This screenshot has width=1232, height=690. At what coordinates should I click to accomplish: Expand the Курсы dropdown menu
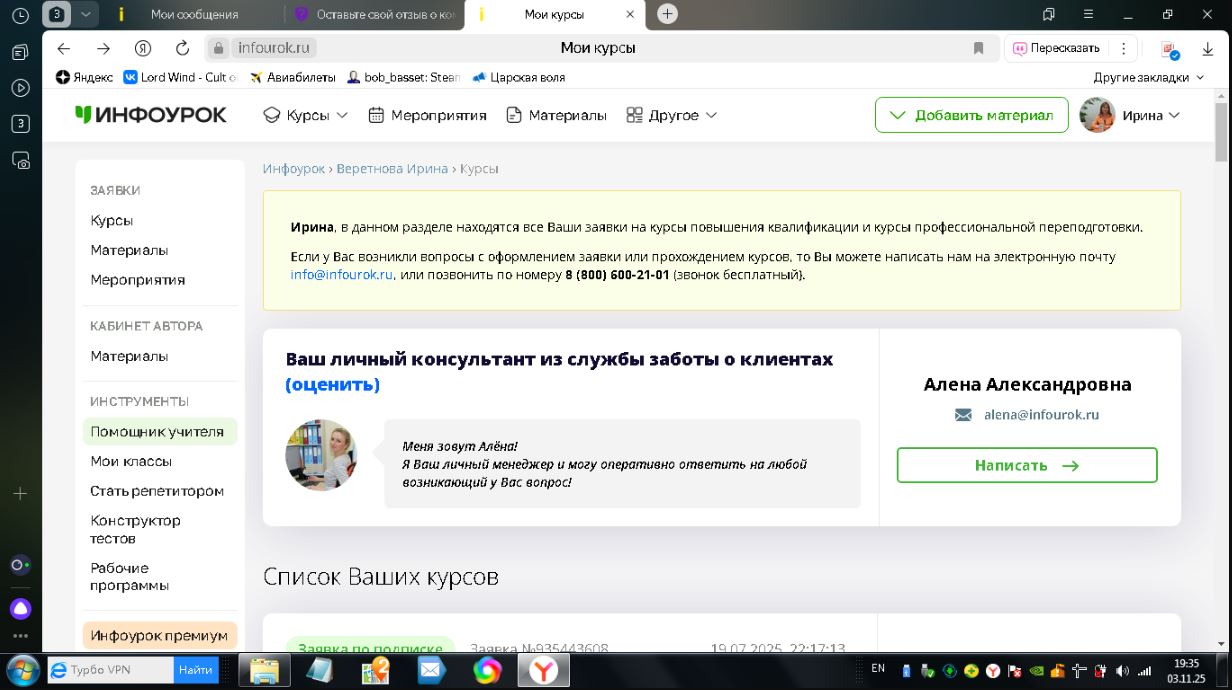tap(306, 115)
